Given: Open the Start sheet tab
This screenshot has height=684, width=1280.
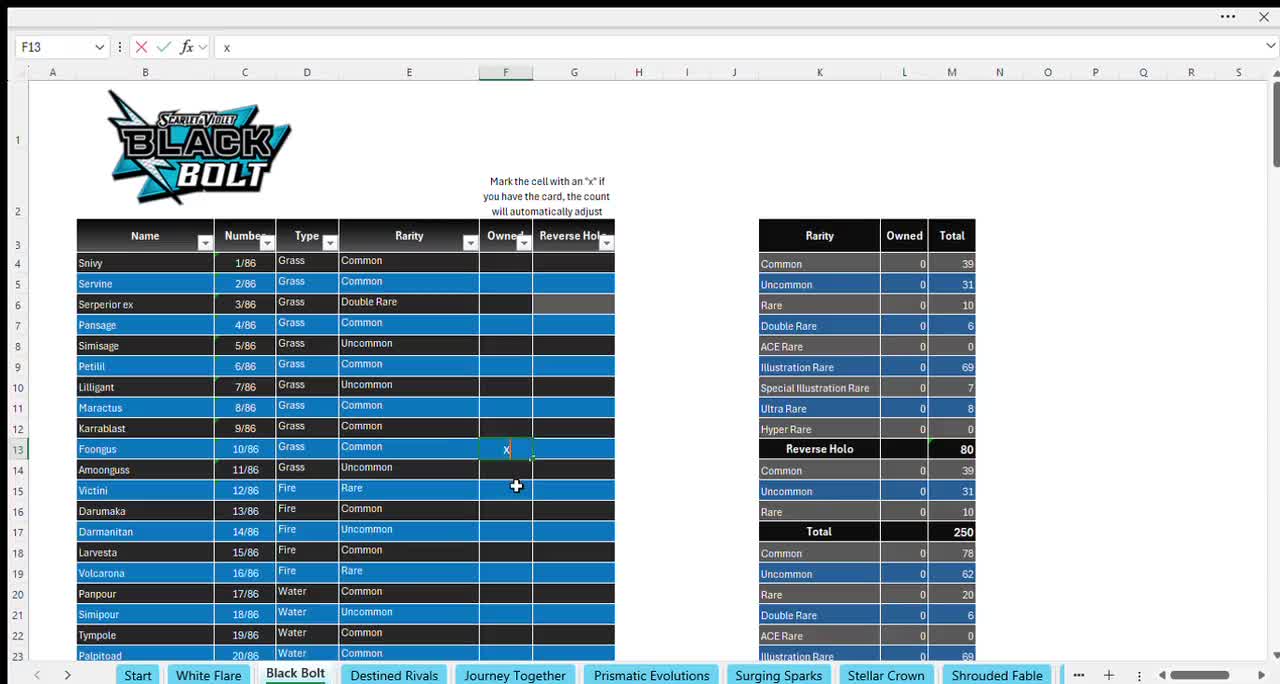Looking at the screenshot, I should 138,675.
